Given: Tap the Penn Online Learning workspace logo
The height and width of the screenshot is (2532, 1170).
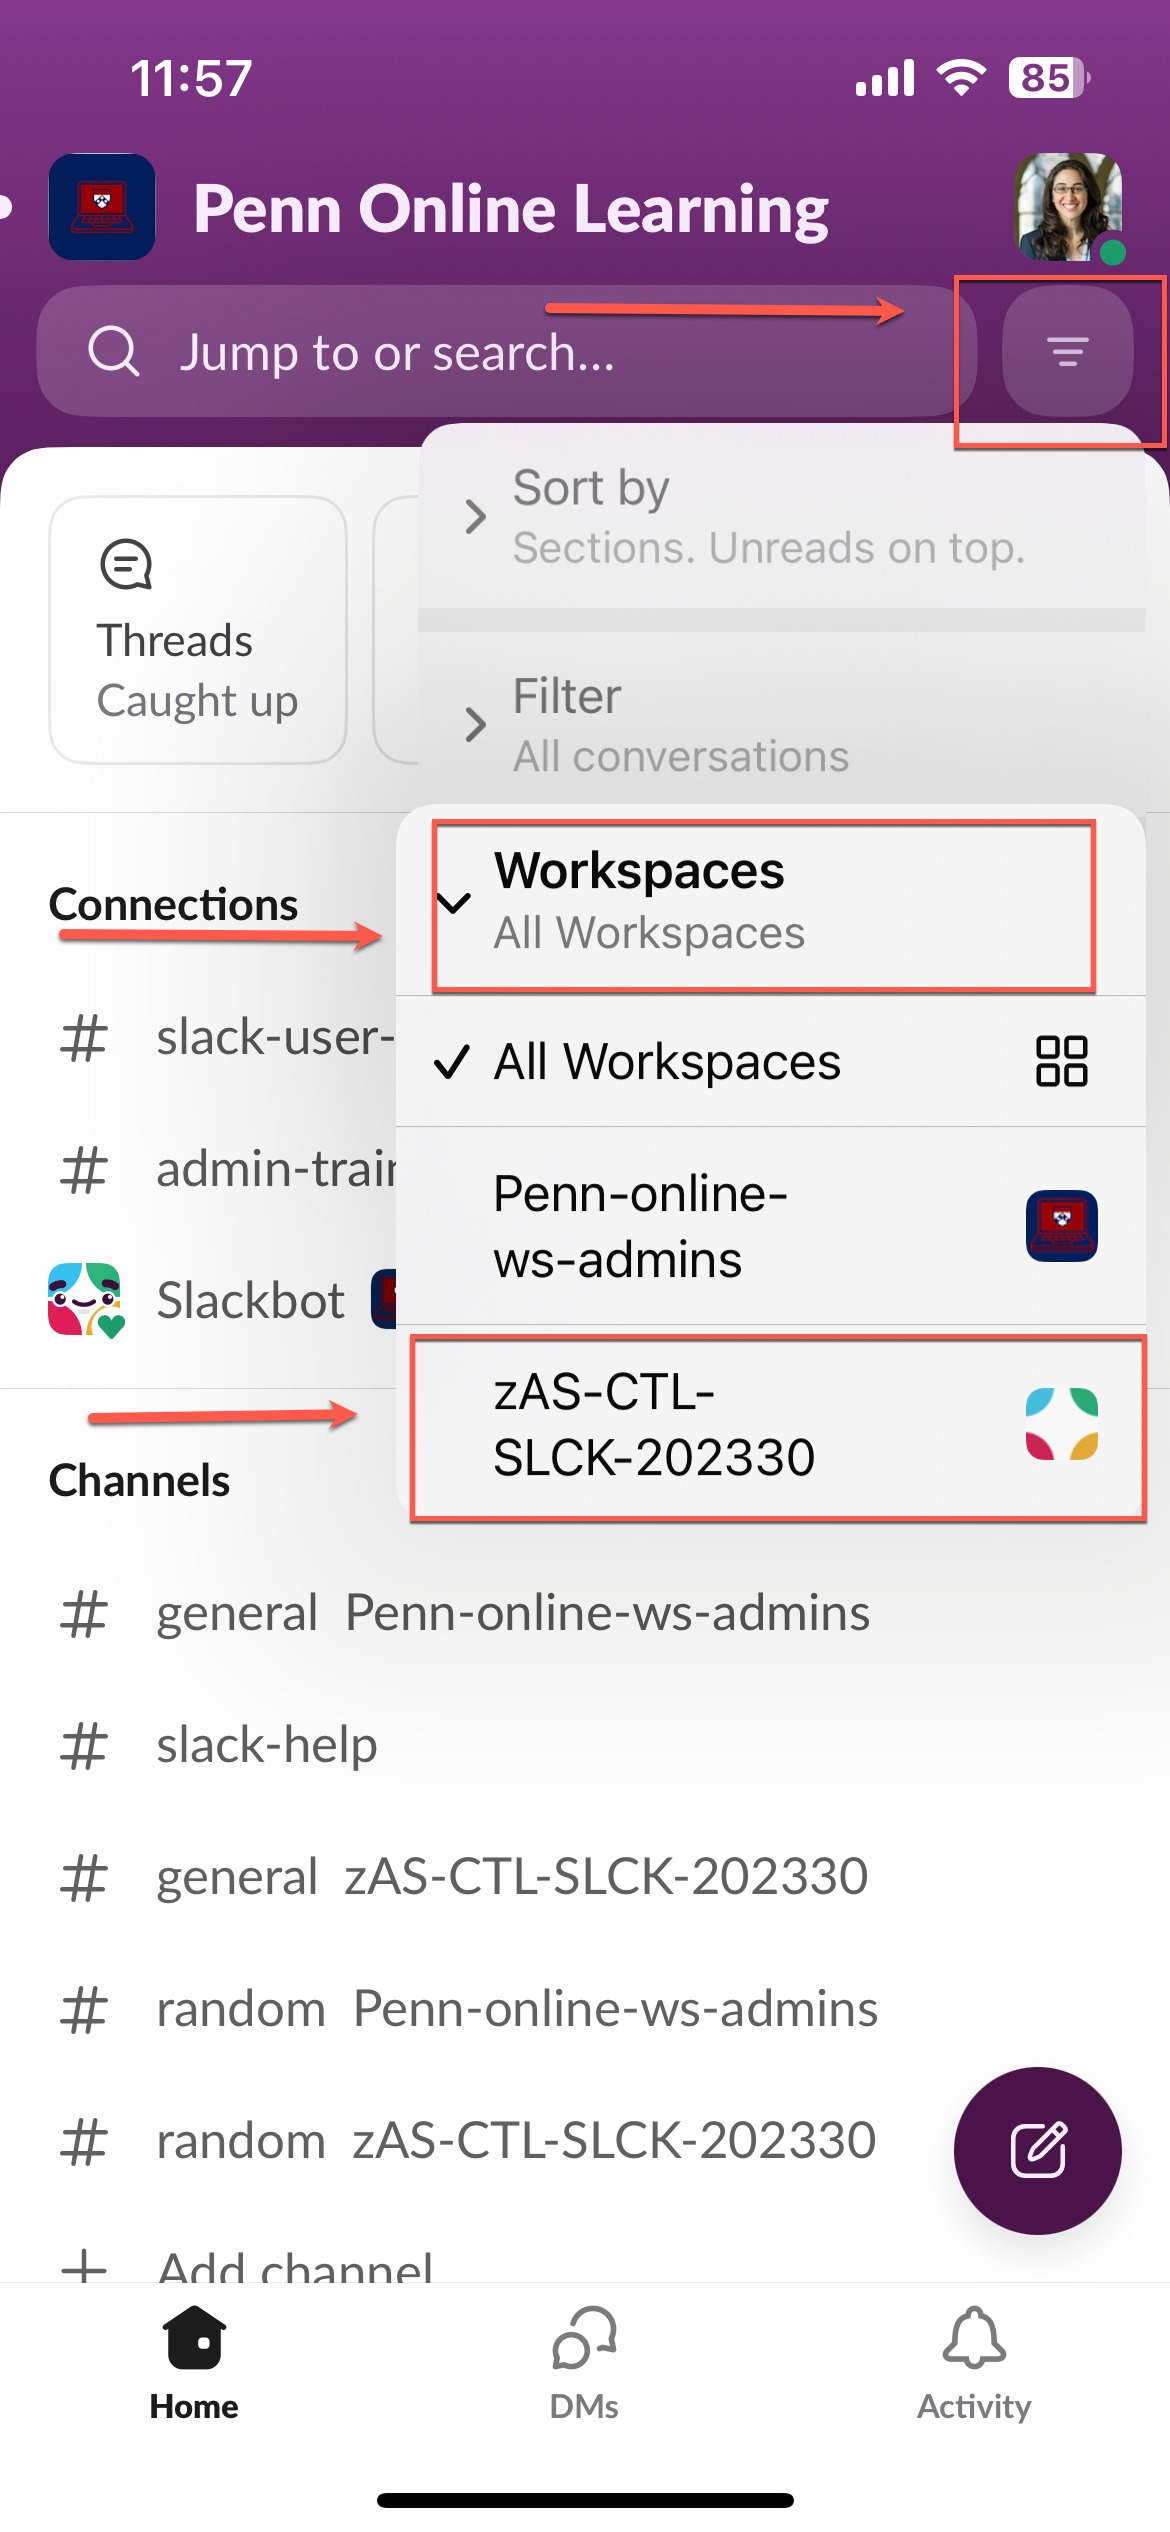Looking at the screenshot, I should tap(102, 207).
